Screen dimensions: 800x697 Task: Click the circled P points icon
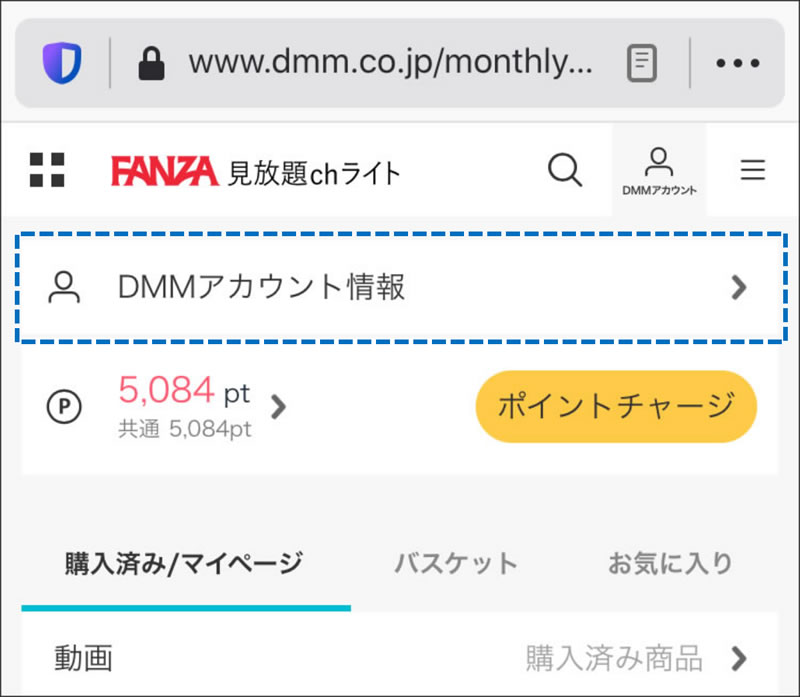click(x=64, y=407)
